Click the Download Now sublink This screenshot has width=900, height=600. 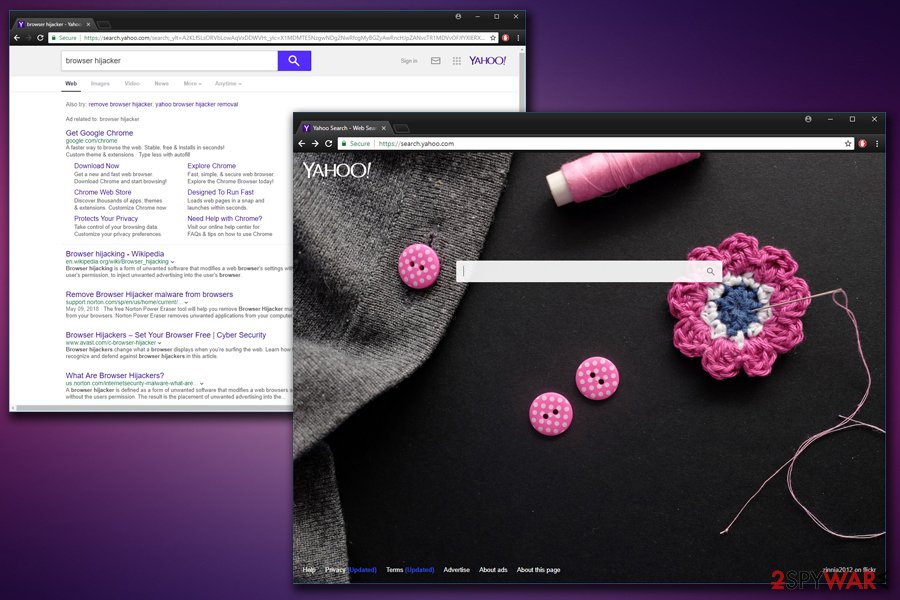pyautogui.click(x=96, y=166)
